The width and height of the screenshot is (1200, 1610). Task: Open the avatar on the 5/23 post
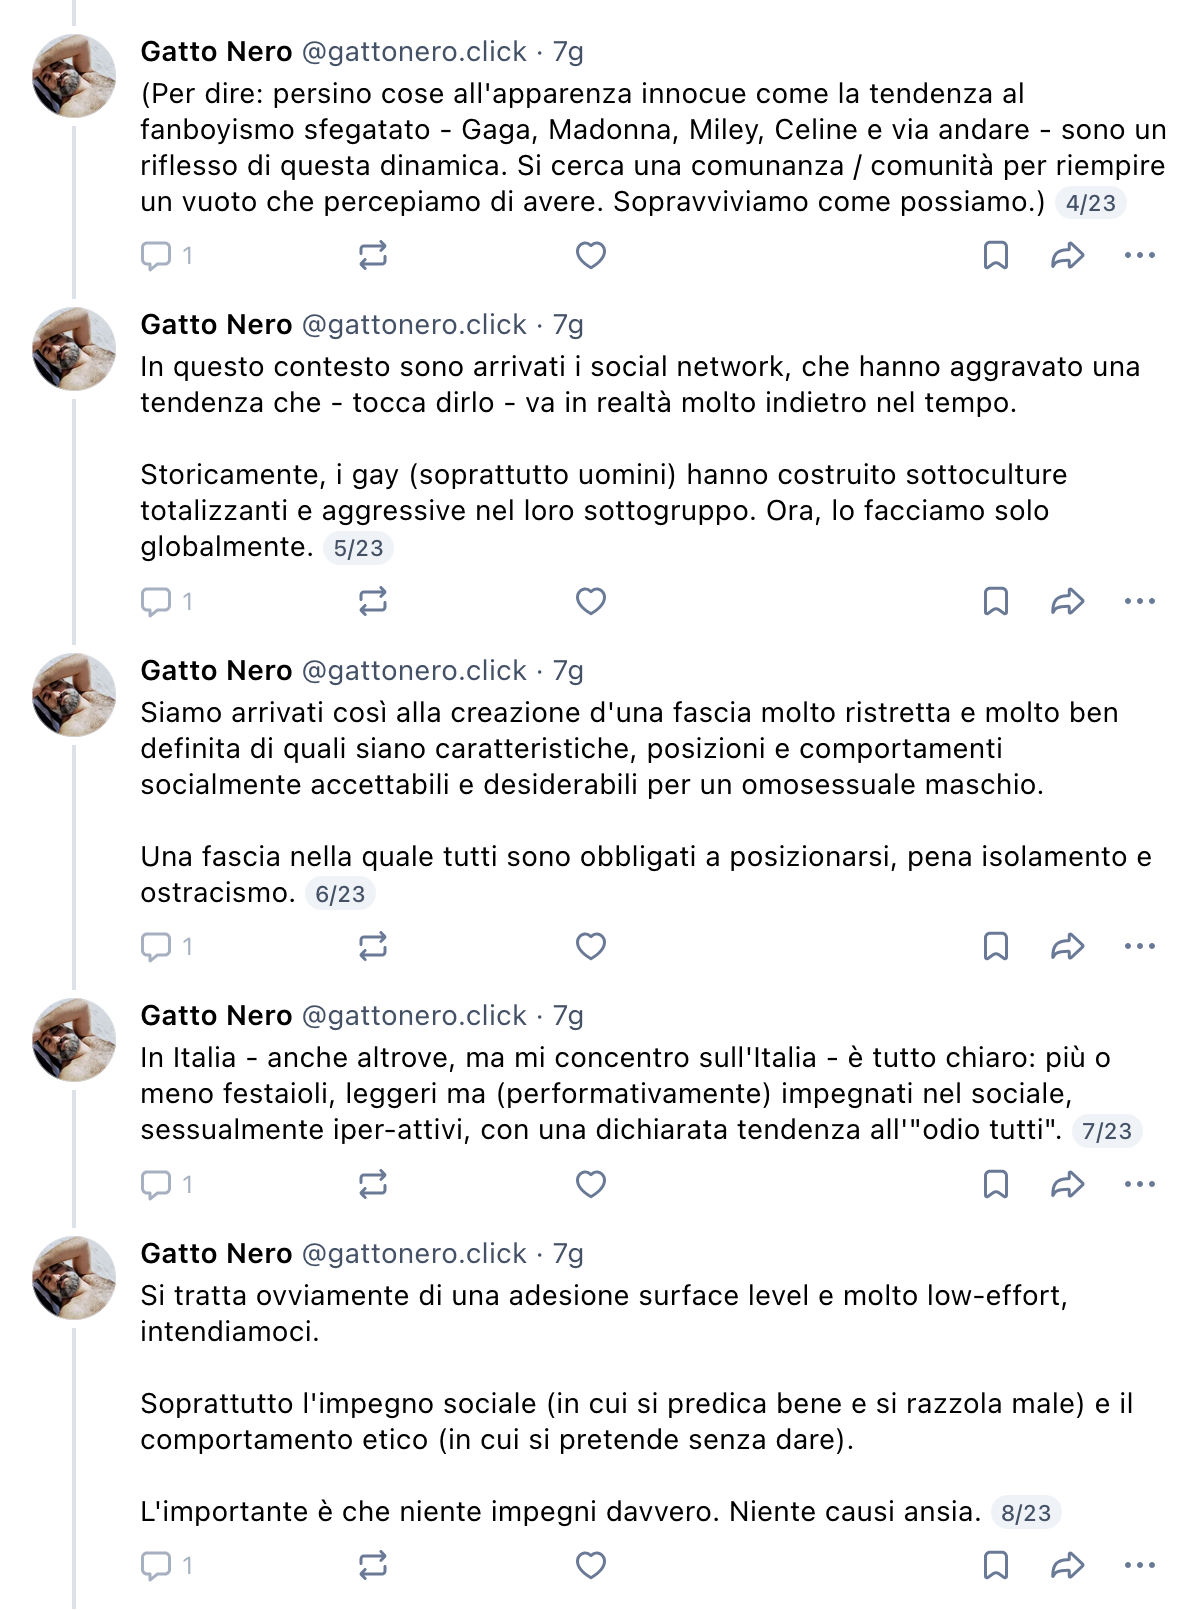point(74,349)
